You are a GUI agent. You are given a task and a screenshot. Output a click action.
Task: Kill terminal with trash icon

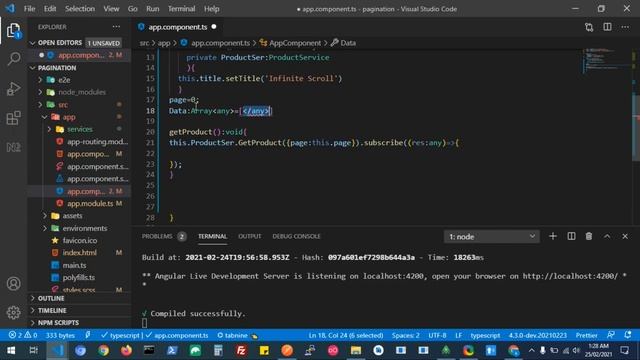pos(589,236)
